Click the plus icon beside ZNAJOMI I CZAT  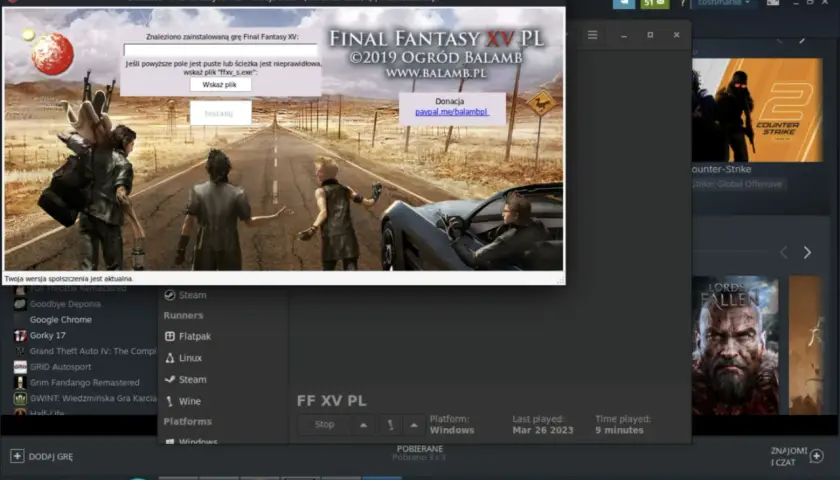tap(816, 456)
